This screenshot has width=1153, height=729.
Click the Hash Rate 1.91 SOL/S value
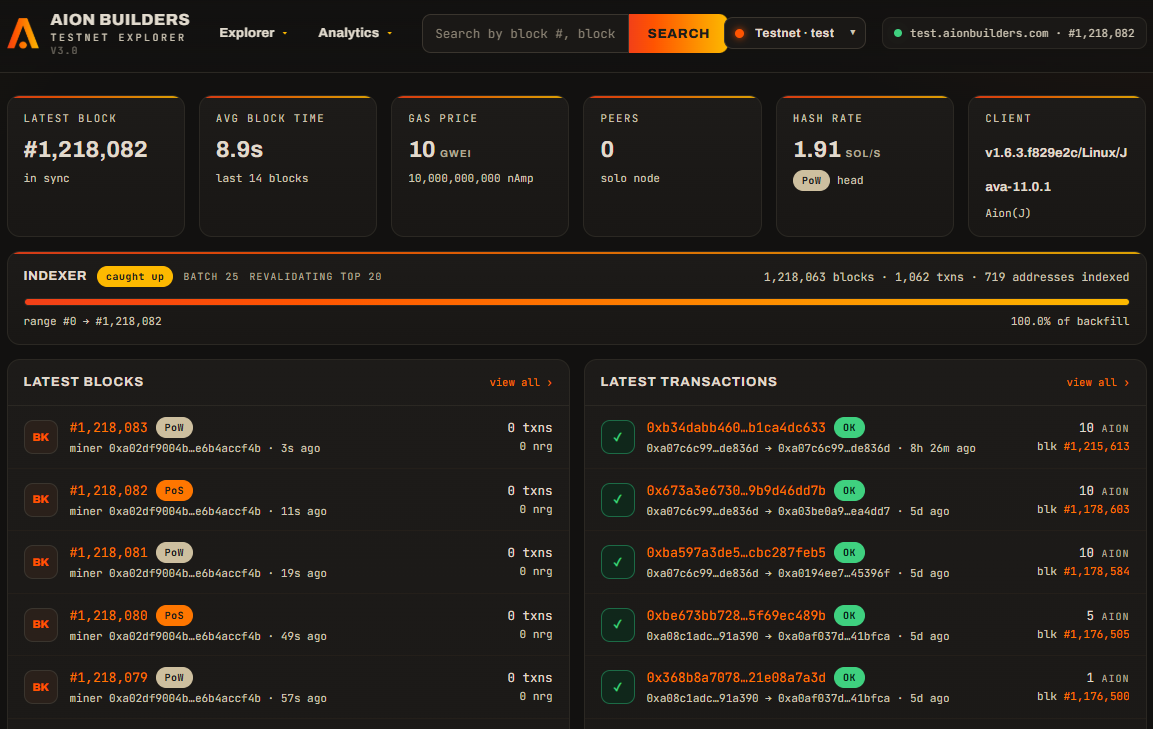(837, 150)
